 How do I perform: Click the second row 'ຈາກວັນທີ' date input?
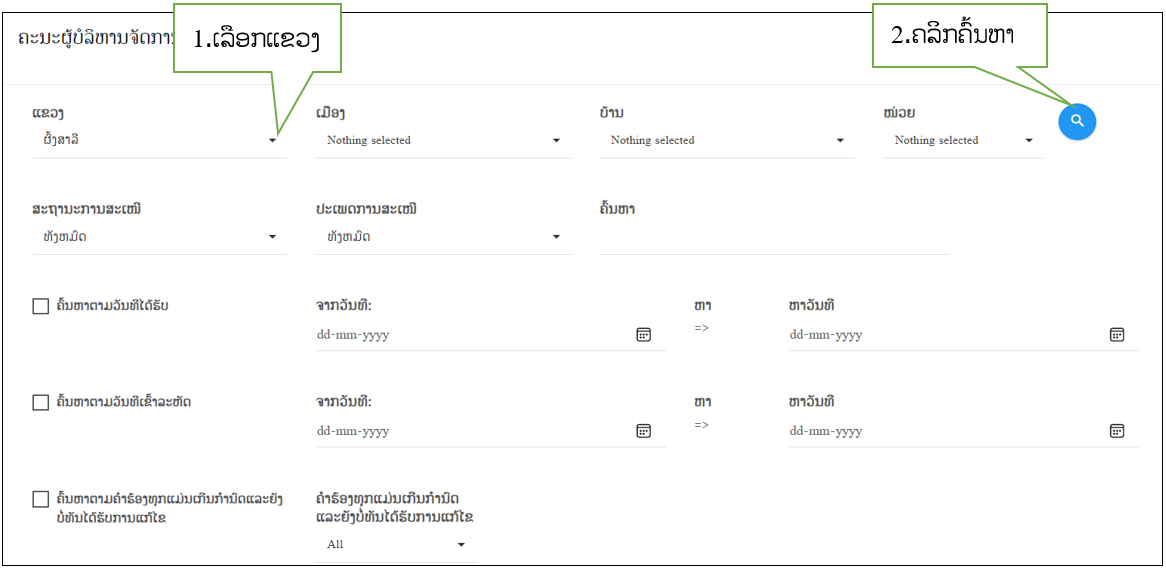(x=470, y=431)
